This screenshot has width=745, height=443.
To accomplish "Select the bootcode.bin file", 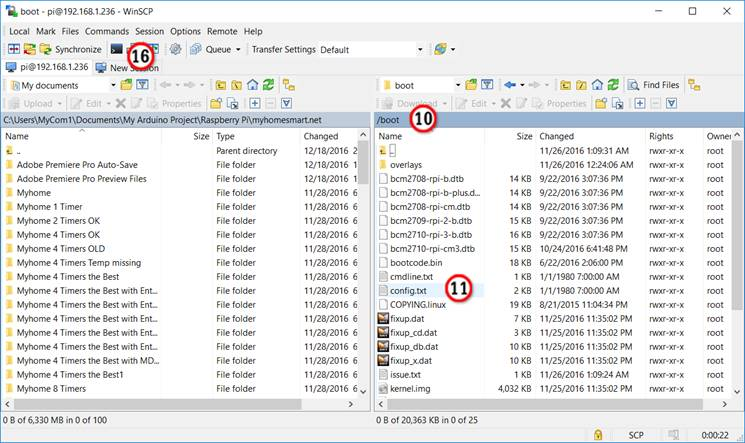I will pos(416,263).
